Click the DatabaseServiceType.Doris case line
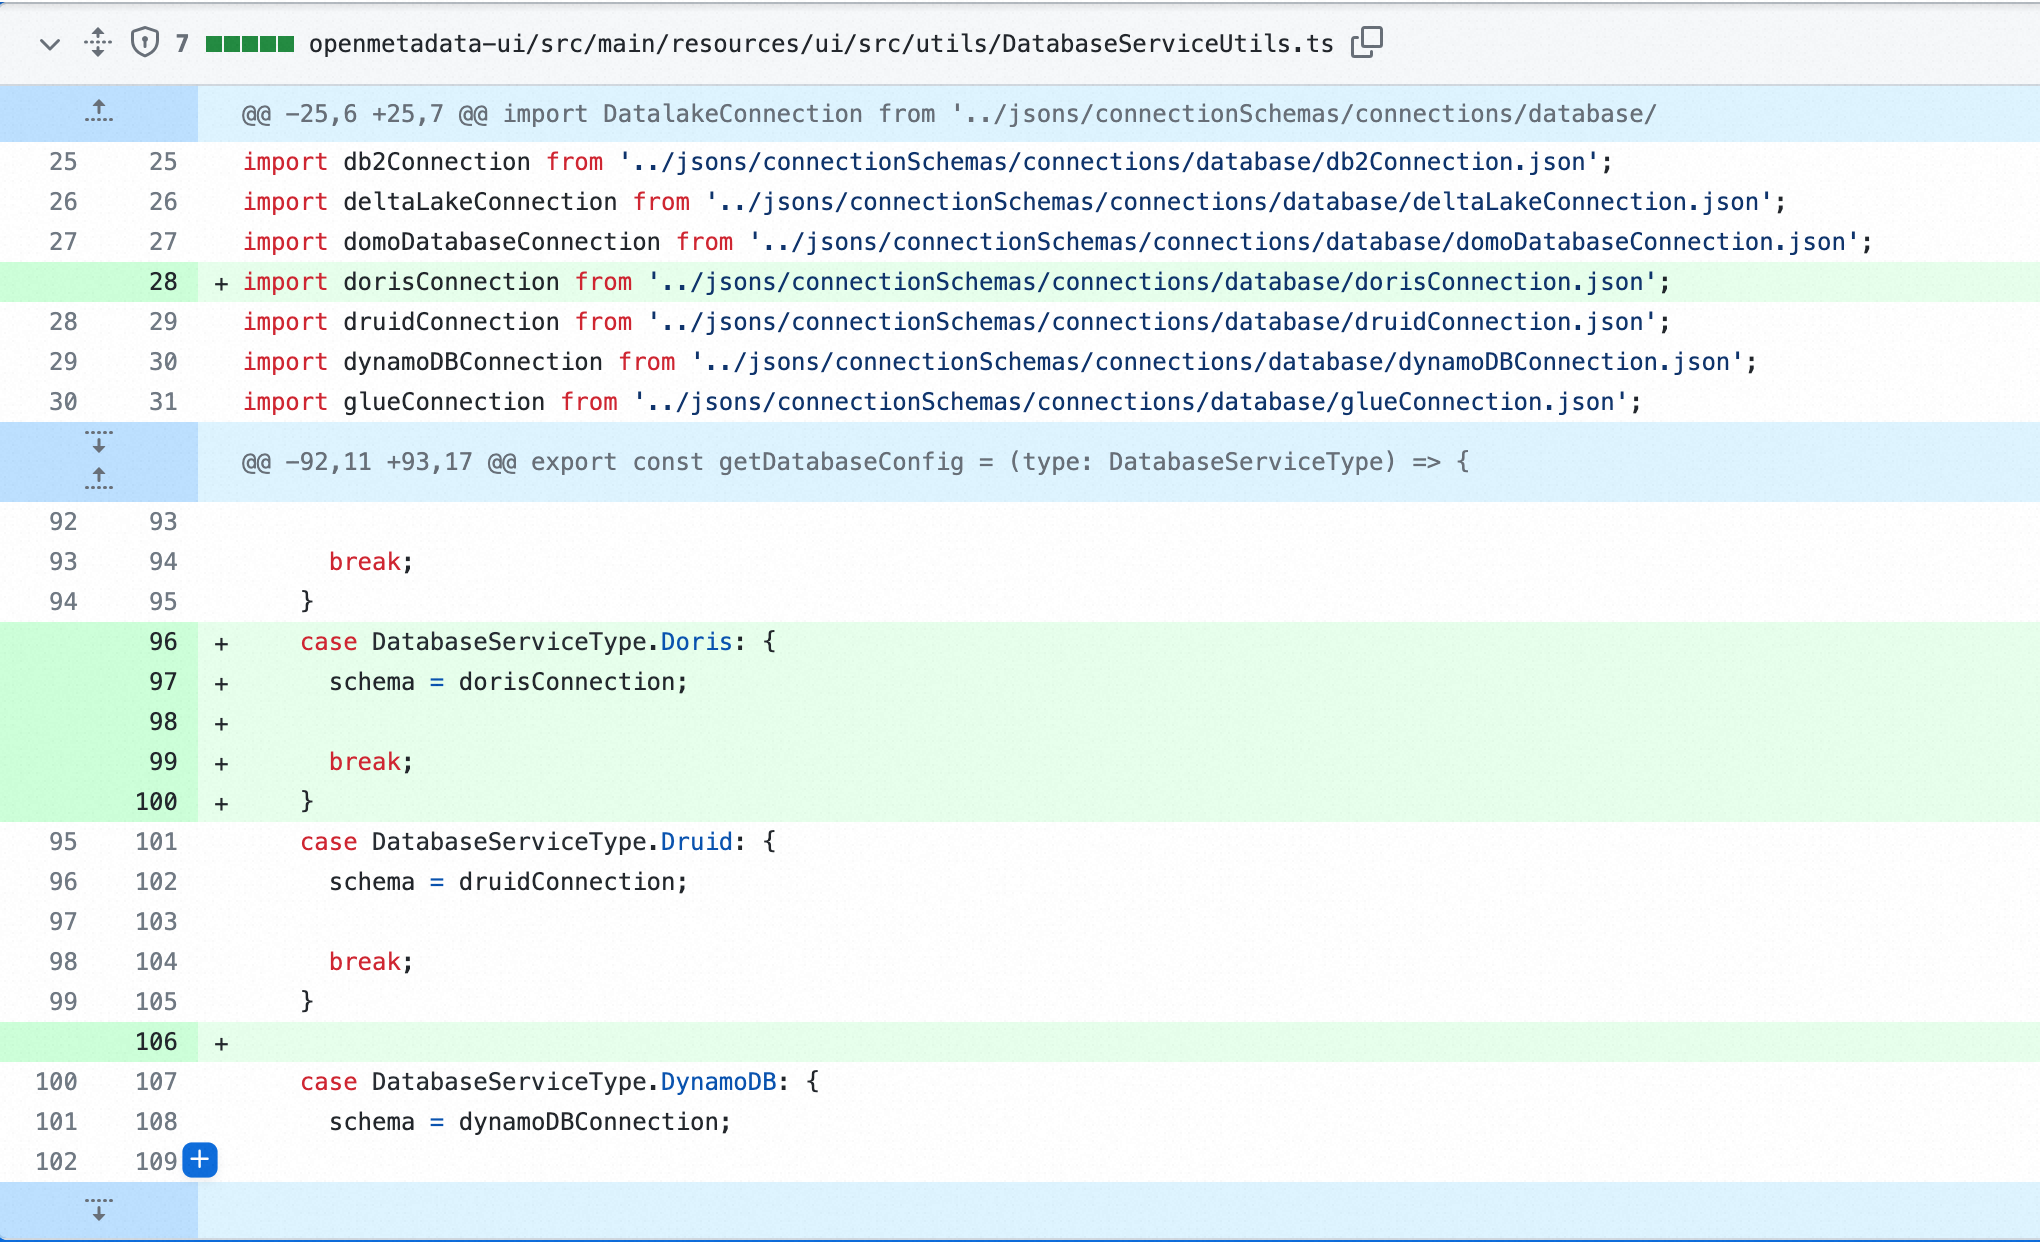Viewport: 2040px width, 1242px height. 537,642
